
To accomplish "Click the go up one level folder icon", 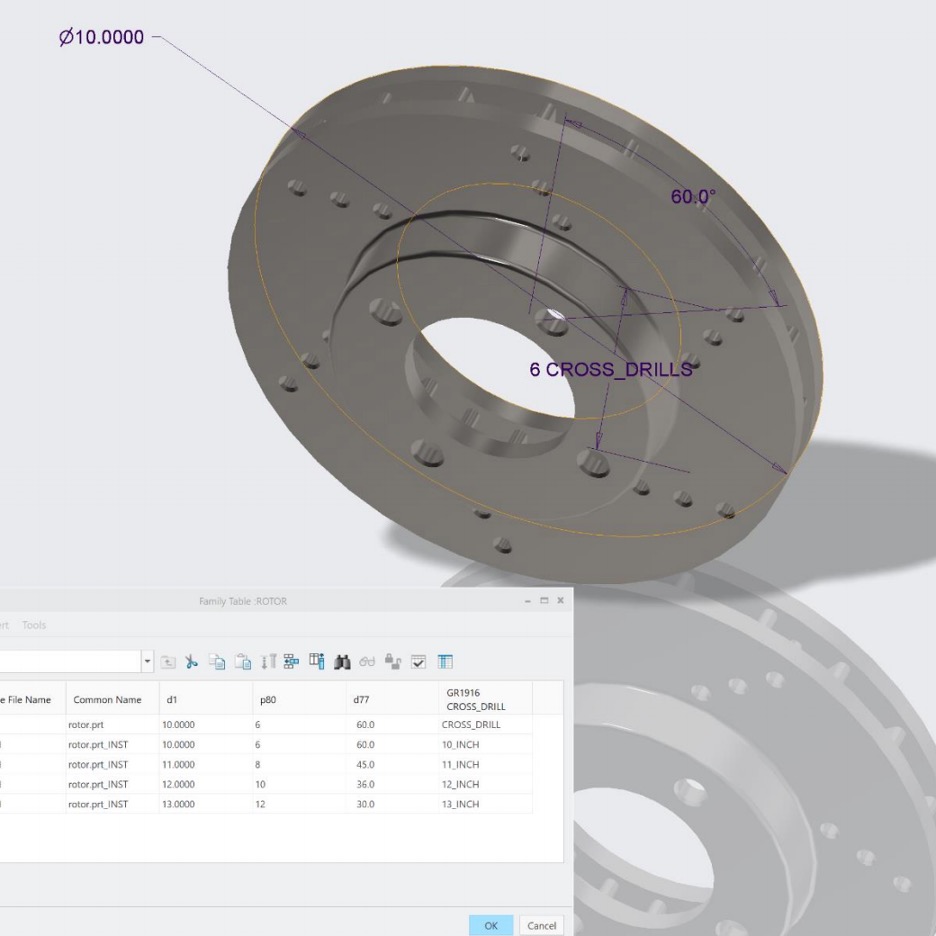I will [x=168, y=661].
